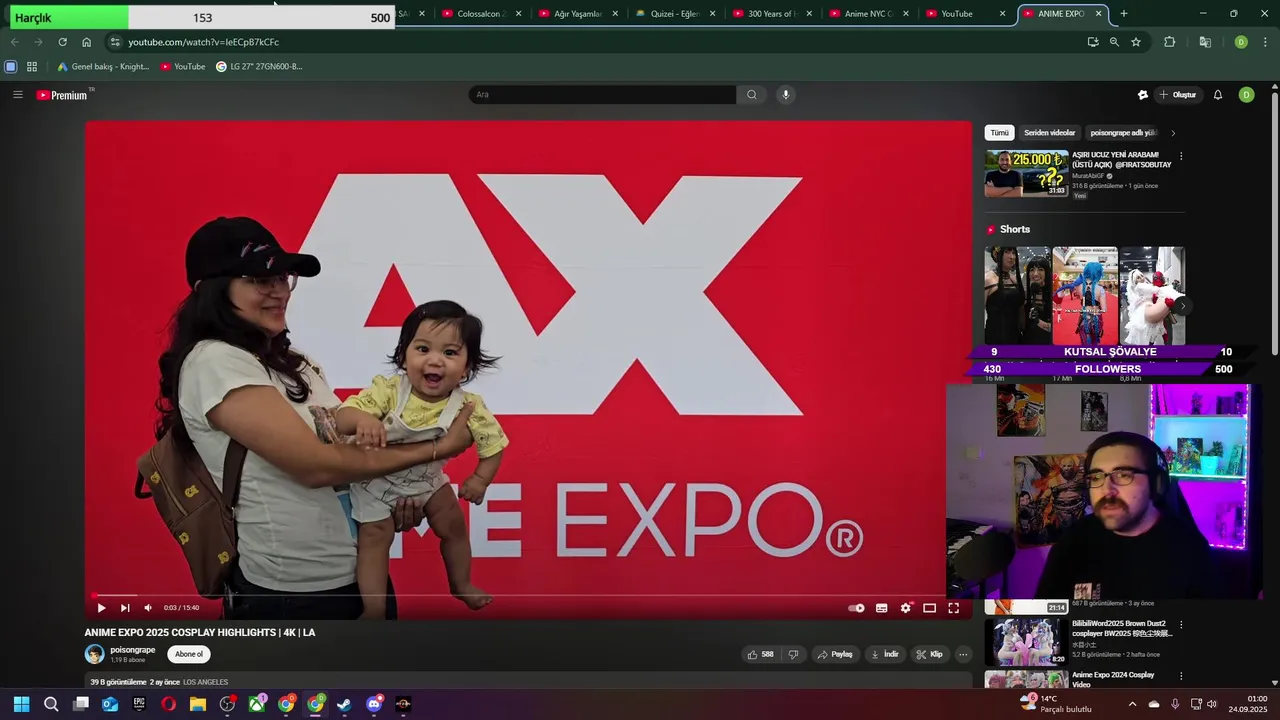1280x720 pixels.
Task: Show more filter chips with right arrow
Action: click(1173, 133)
